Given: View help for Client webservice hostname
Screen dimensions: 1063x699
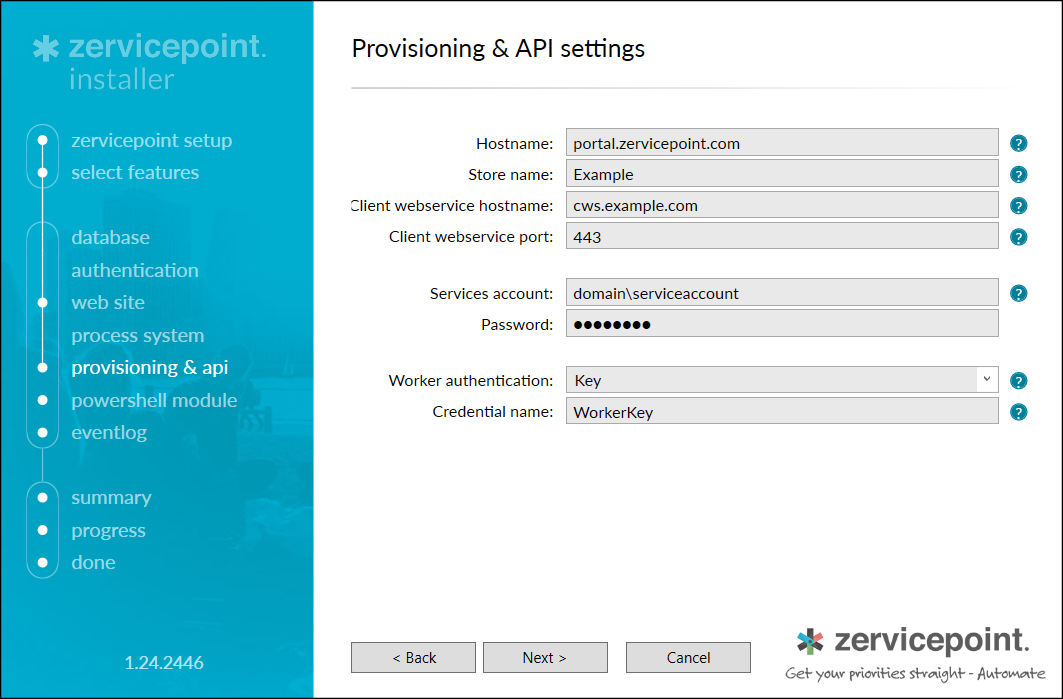Looking at the screenshot, I should [x=1018, y=206].
